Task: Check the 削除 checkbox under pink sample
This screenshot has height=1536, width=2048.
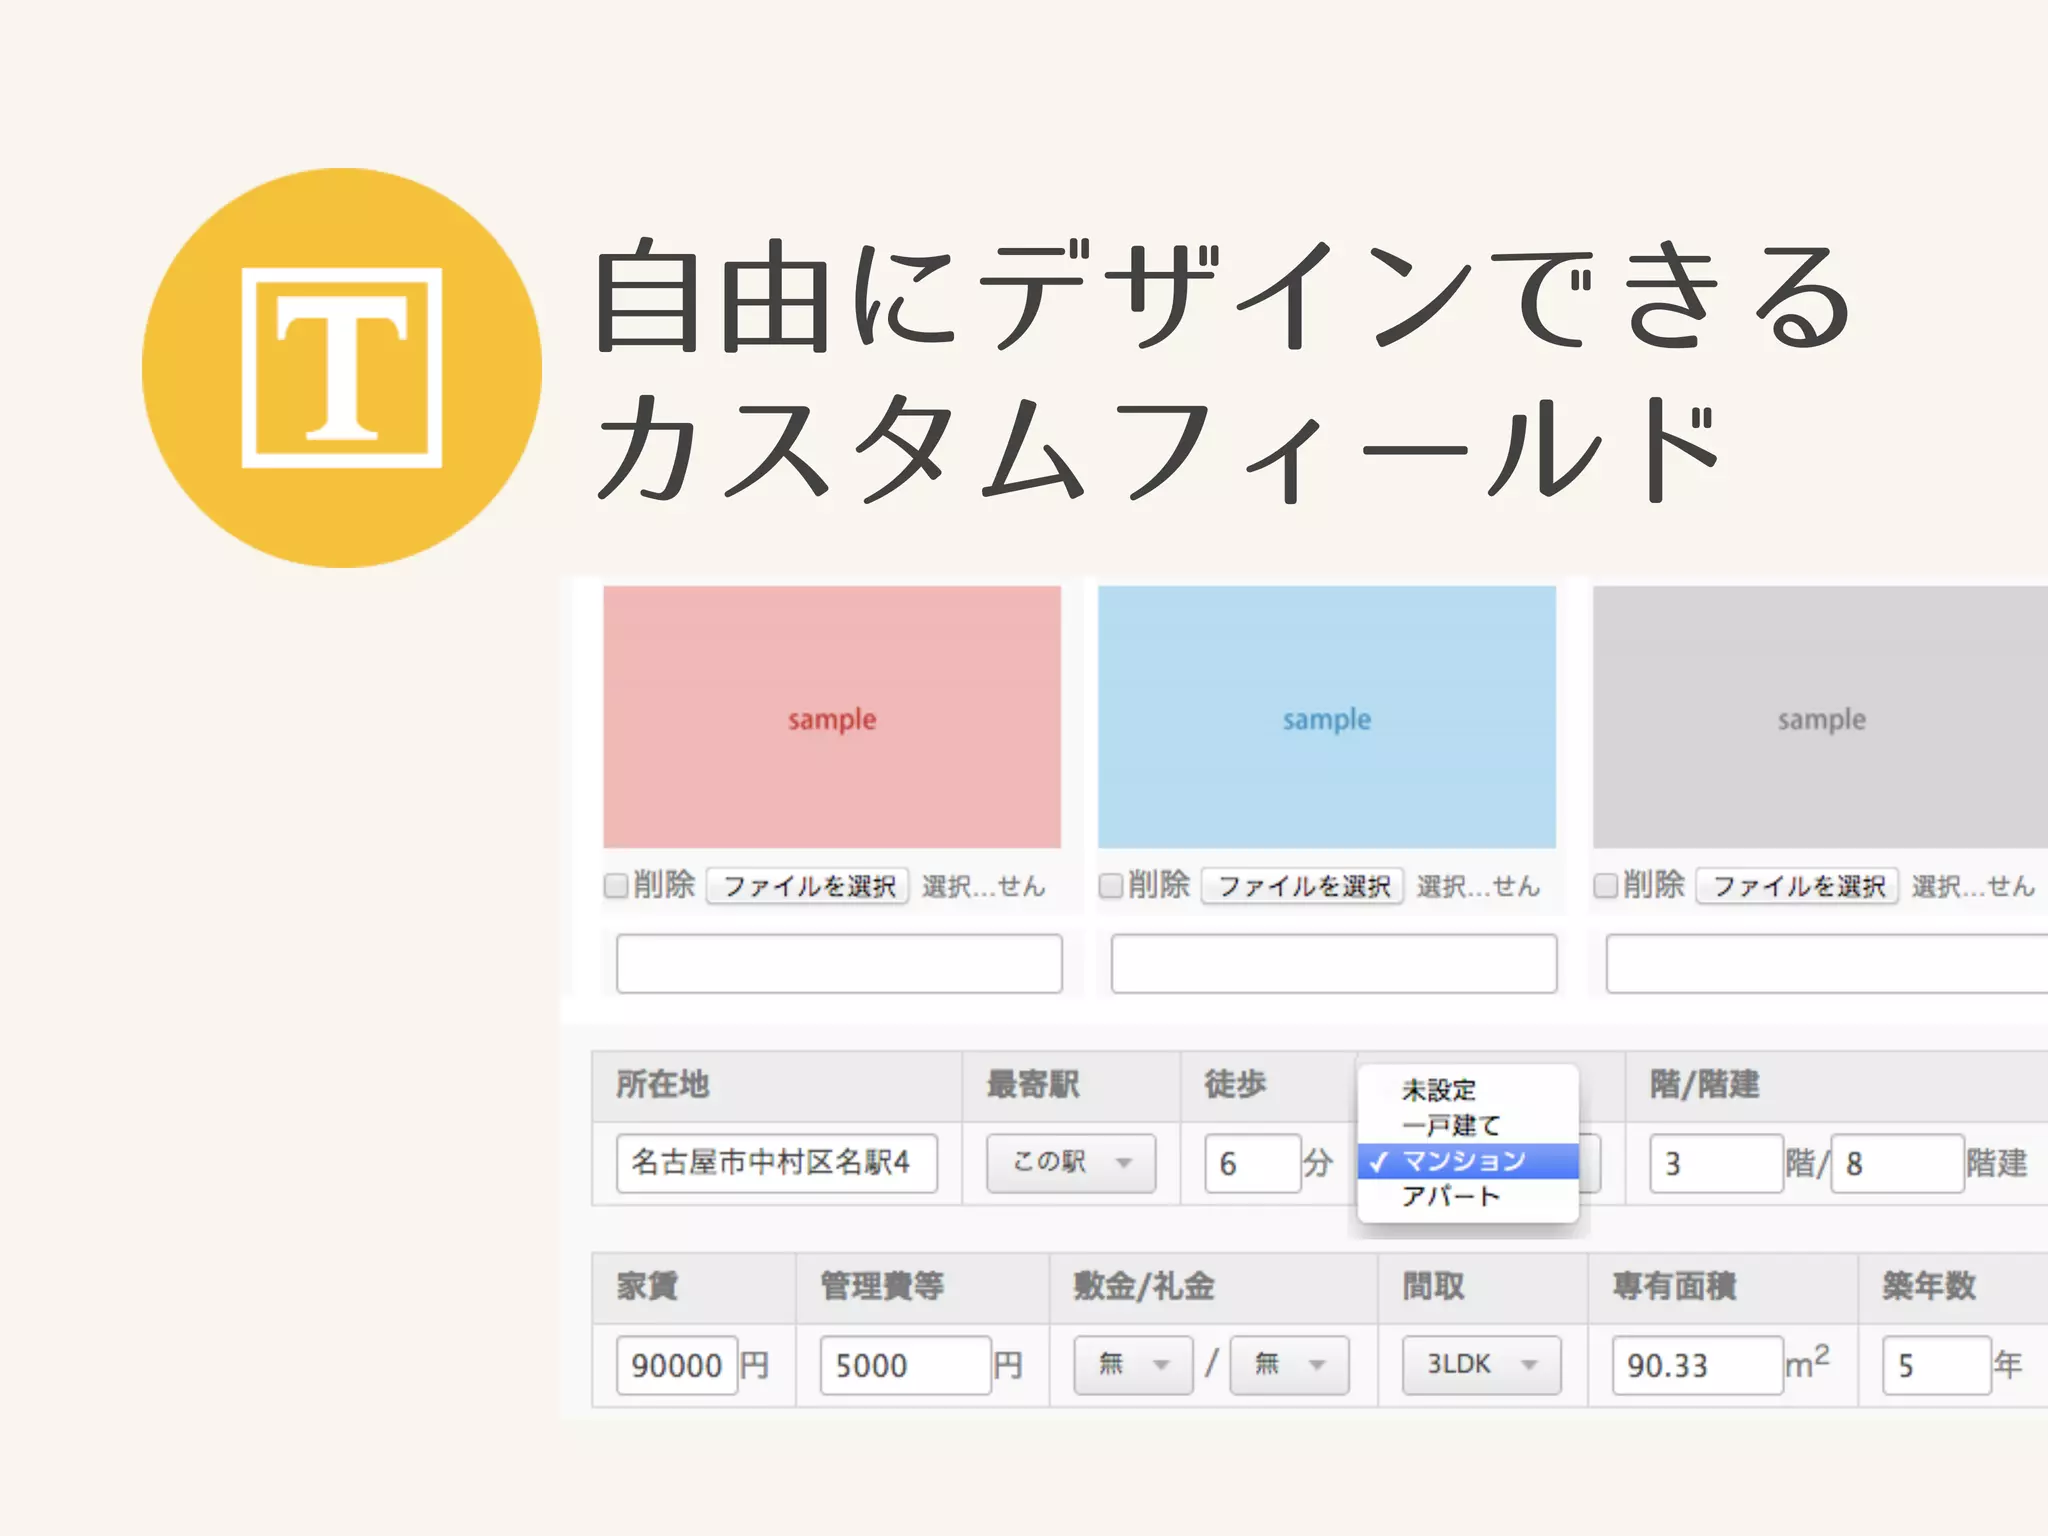Action: (x=616, y=885)
